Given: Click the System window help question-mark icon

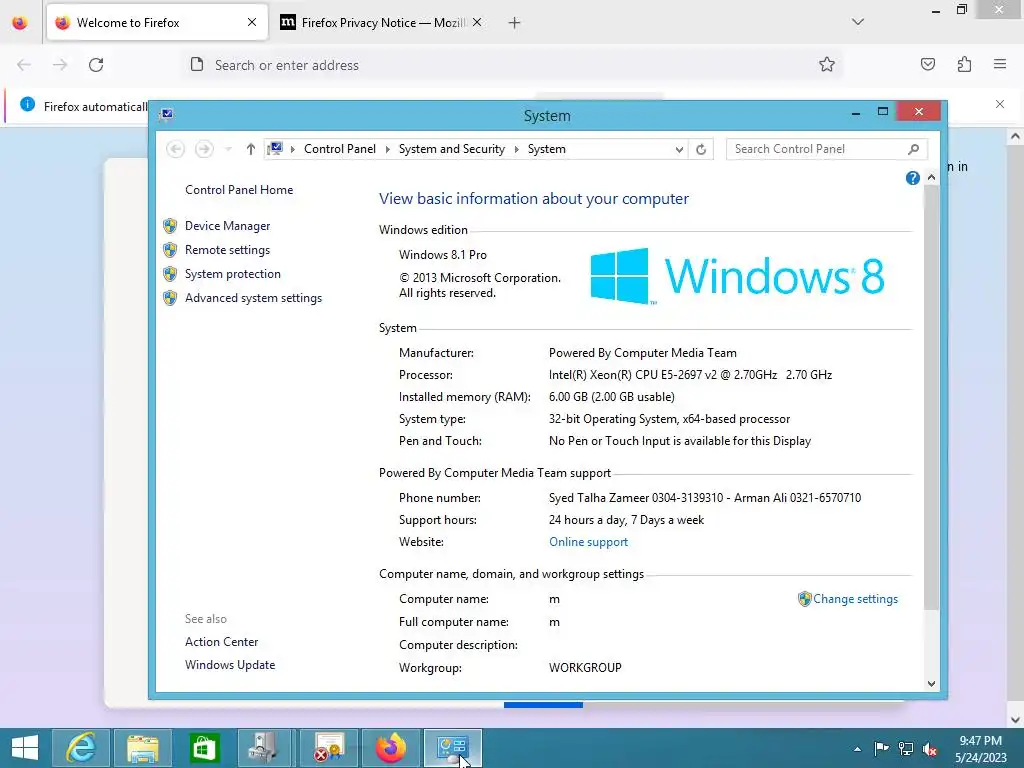Looking at the screenshot, I should 913,178.
